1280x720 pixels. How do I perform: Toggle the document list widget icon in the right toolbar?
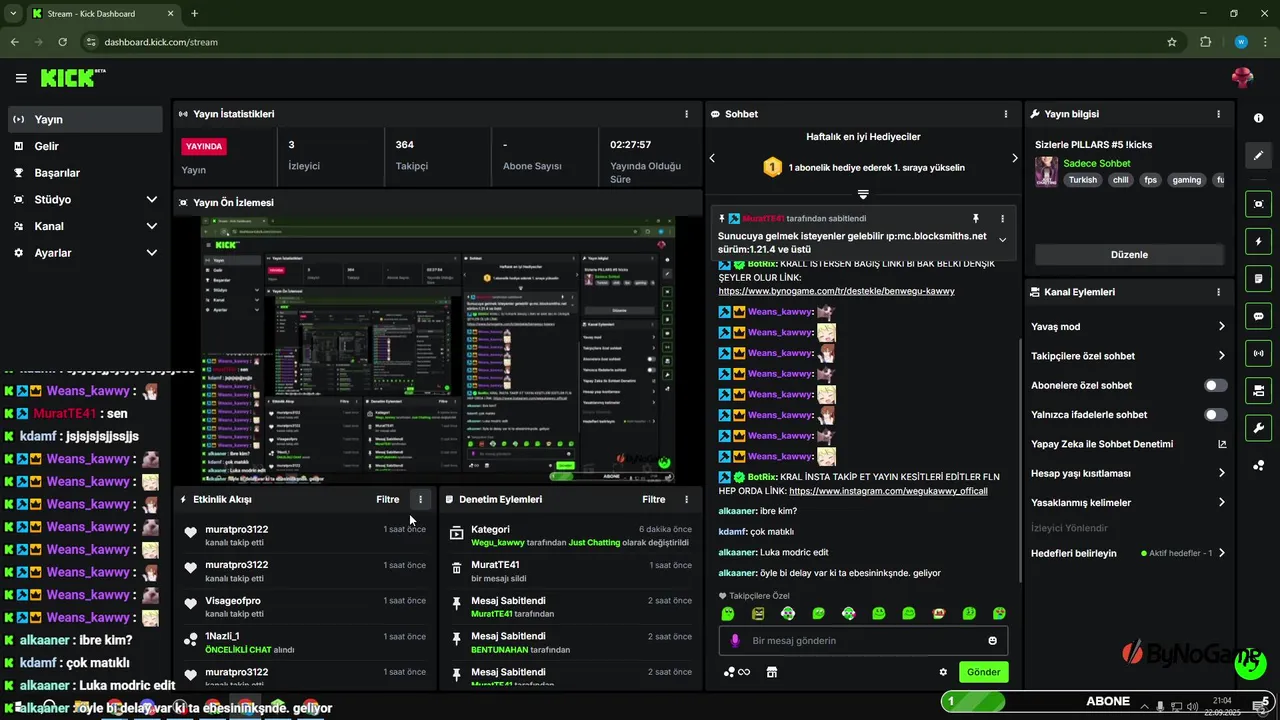[x=1258, y=279]
